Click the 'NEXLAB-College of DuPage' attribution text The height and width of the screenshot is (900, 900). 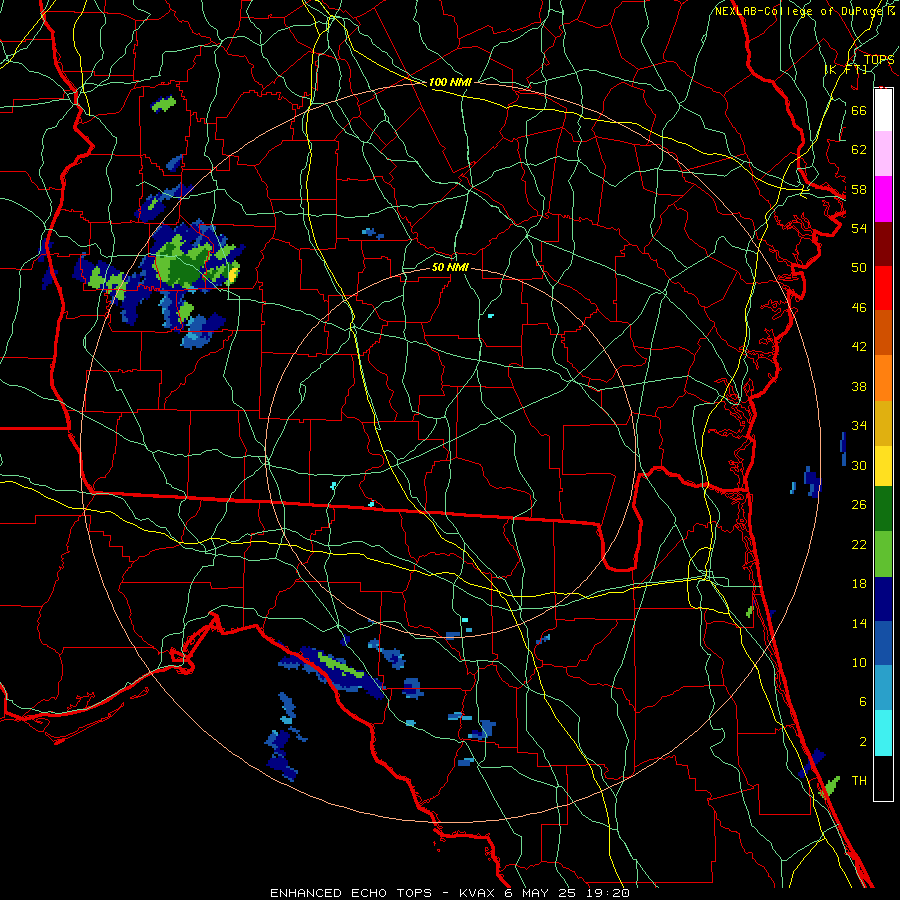tap(798, 11)
